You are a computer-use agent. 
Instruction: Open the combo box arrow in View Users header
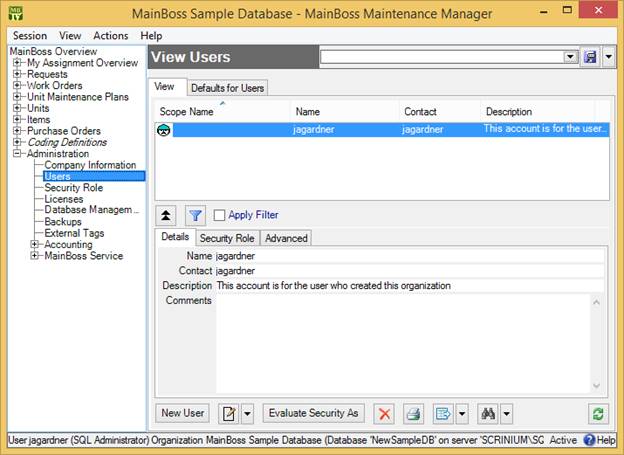pyautogui.click(x=570, y=57)
